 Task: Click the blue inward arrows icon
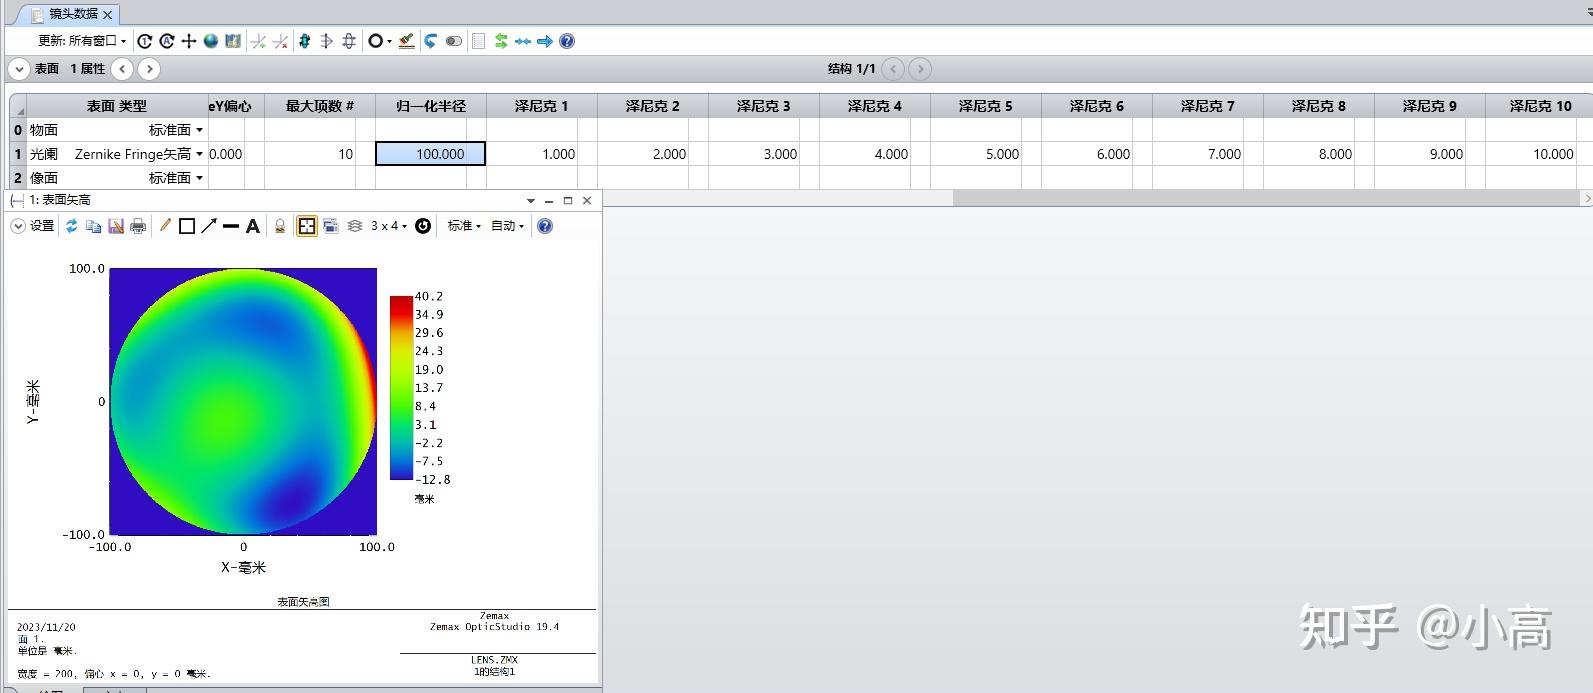[x=523, y=41]
